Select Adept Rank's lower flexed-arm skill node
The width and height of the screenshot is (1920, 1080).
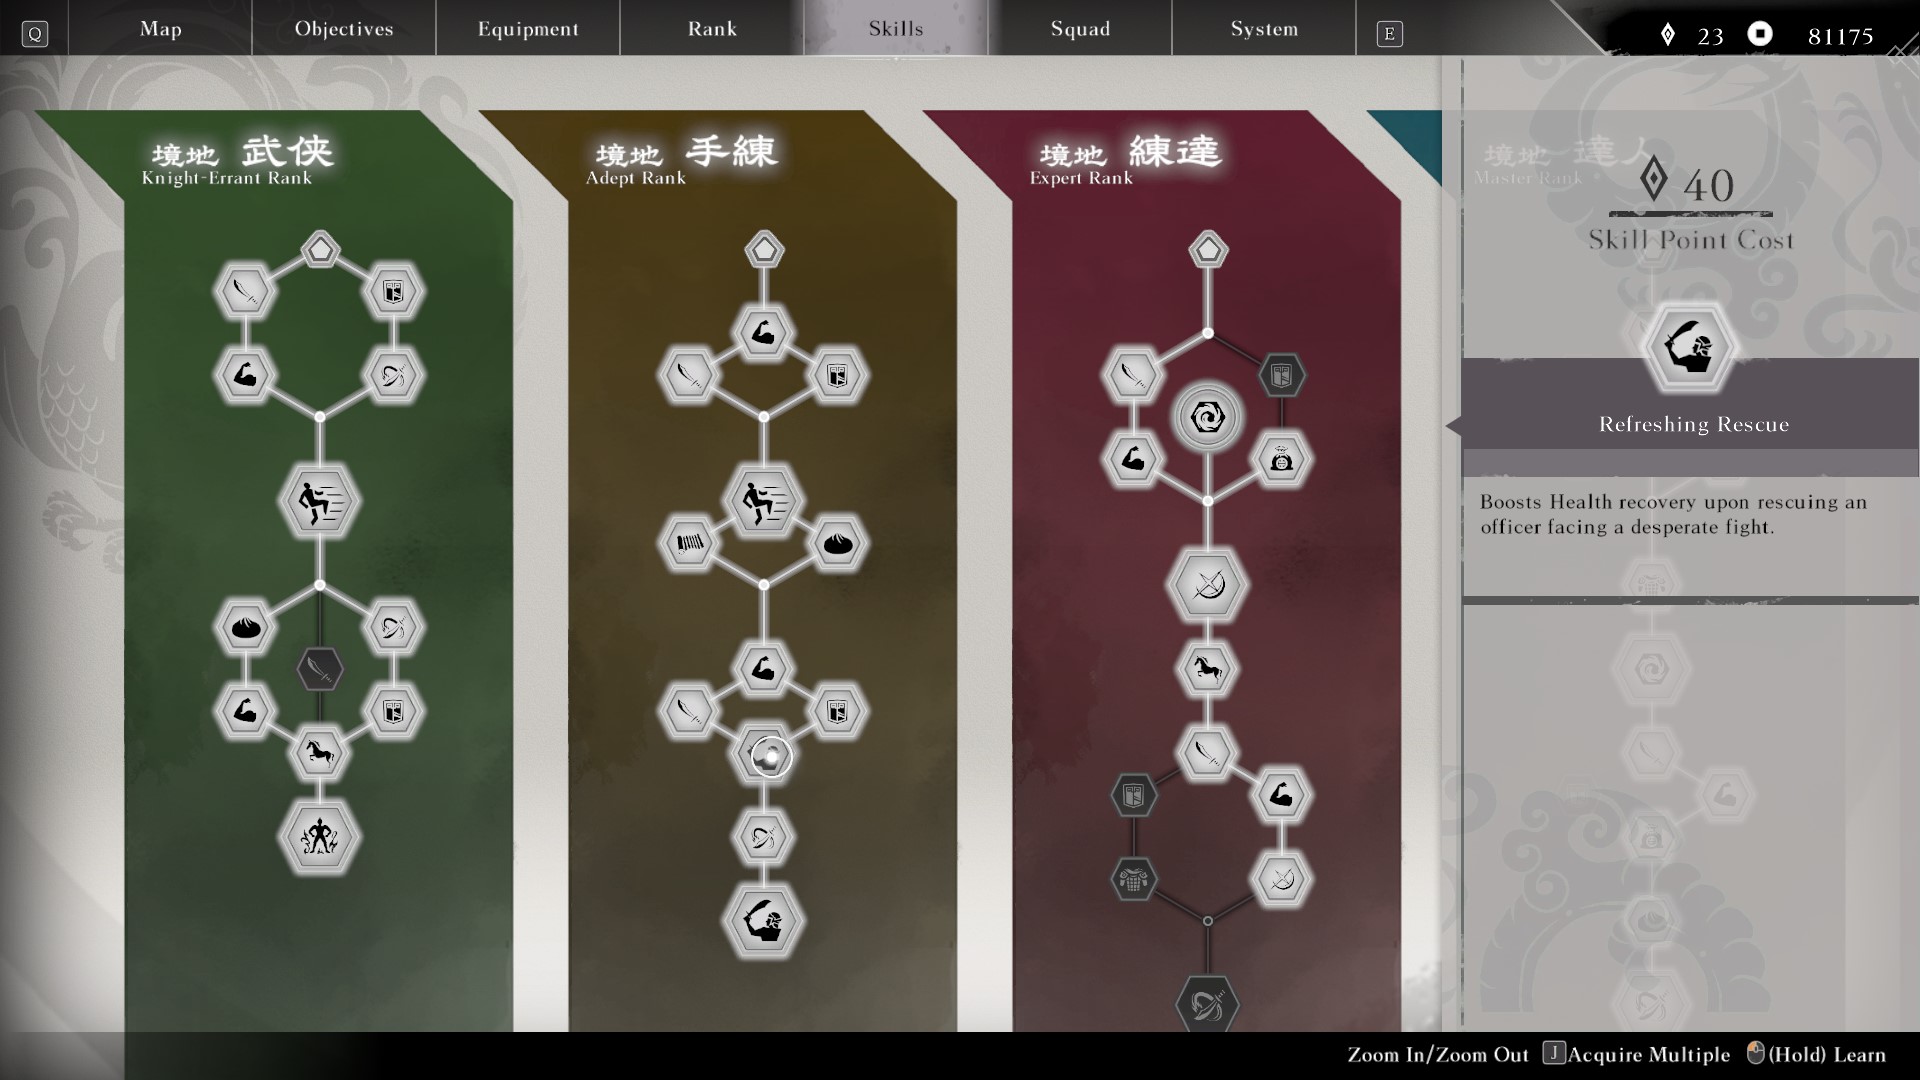(764, 669)
